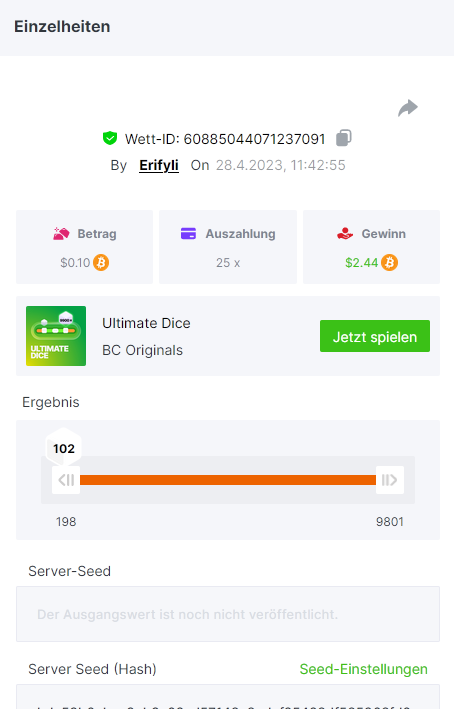
Task: Click the red Gewinn hand icon
Action: click(x=345, y=234)
